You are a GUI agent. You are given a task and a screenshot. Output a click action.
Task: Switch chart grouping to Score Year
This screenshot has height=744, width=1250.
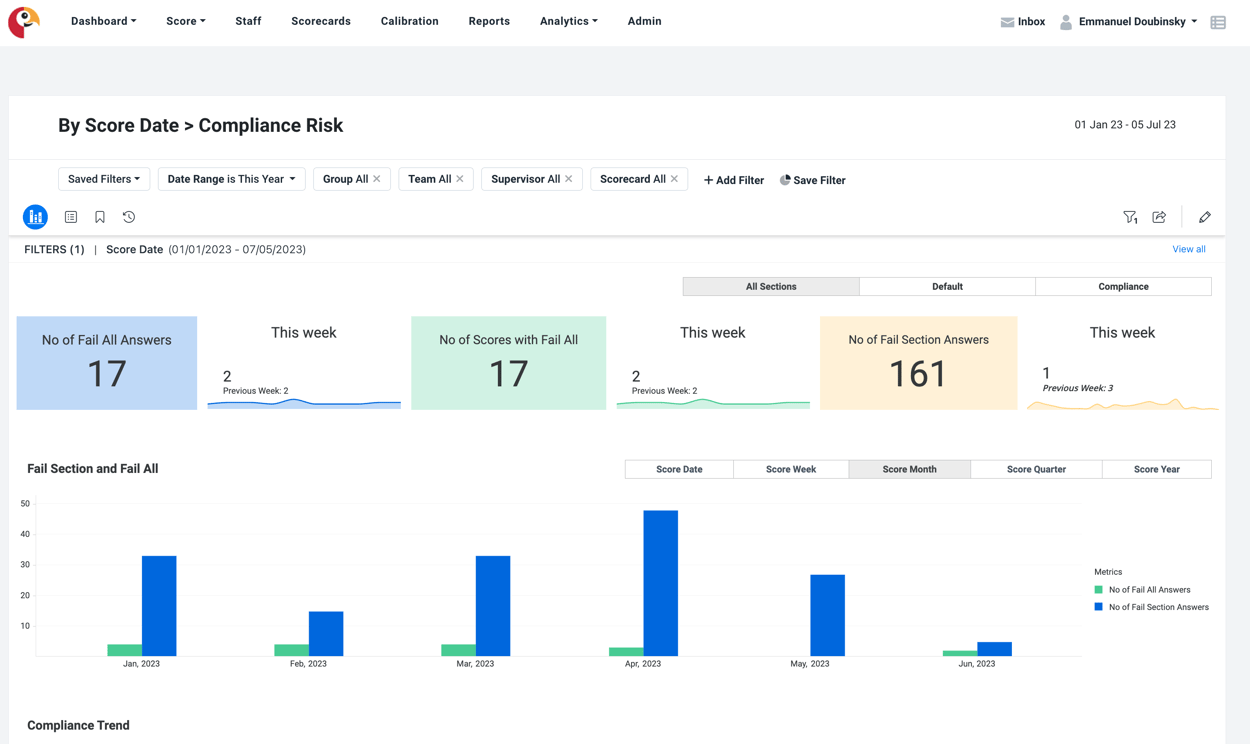1157,469
